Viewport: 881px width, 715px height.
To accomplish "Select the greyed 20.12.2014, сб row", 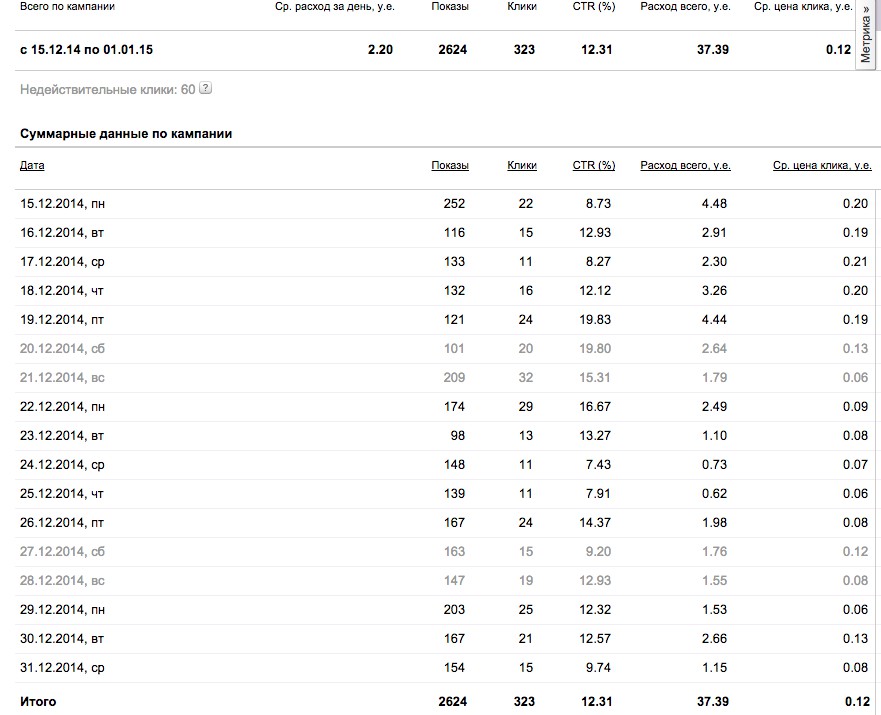I will (x=62, y=349).
